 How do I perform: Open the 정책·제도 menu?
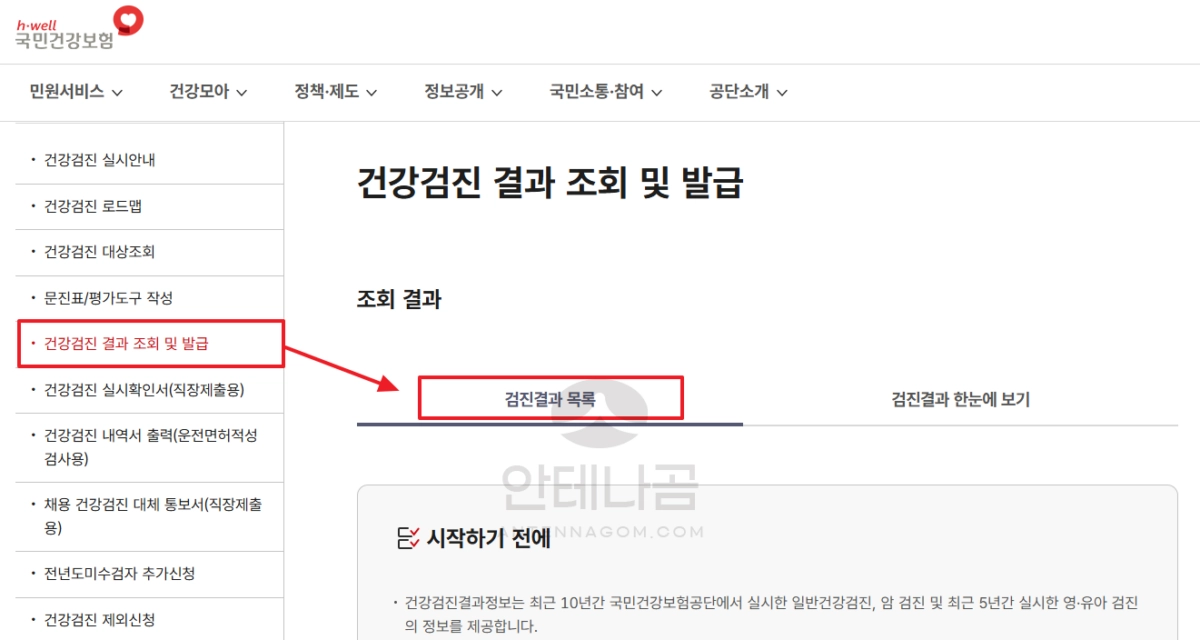335,92
